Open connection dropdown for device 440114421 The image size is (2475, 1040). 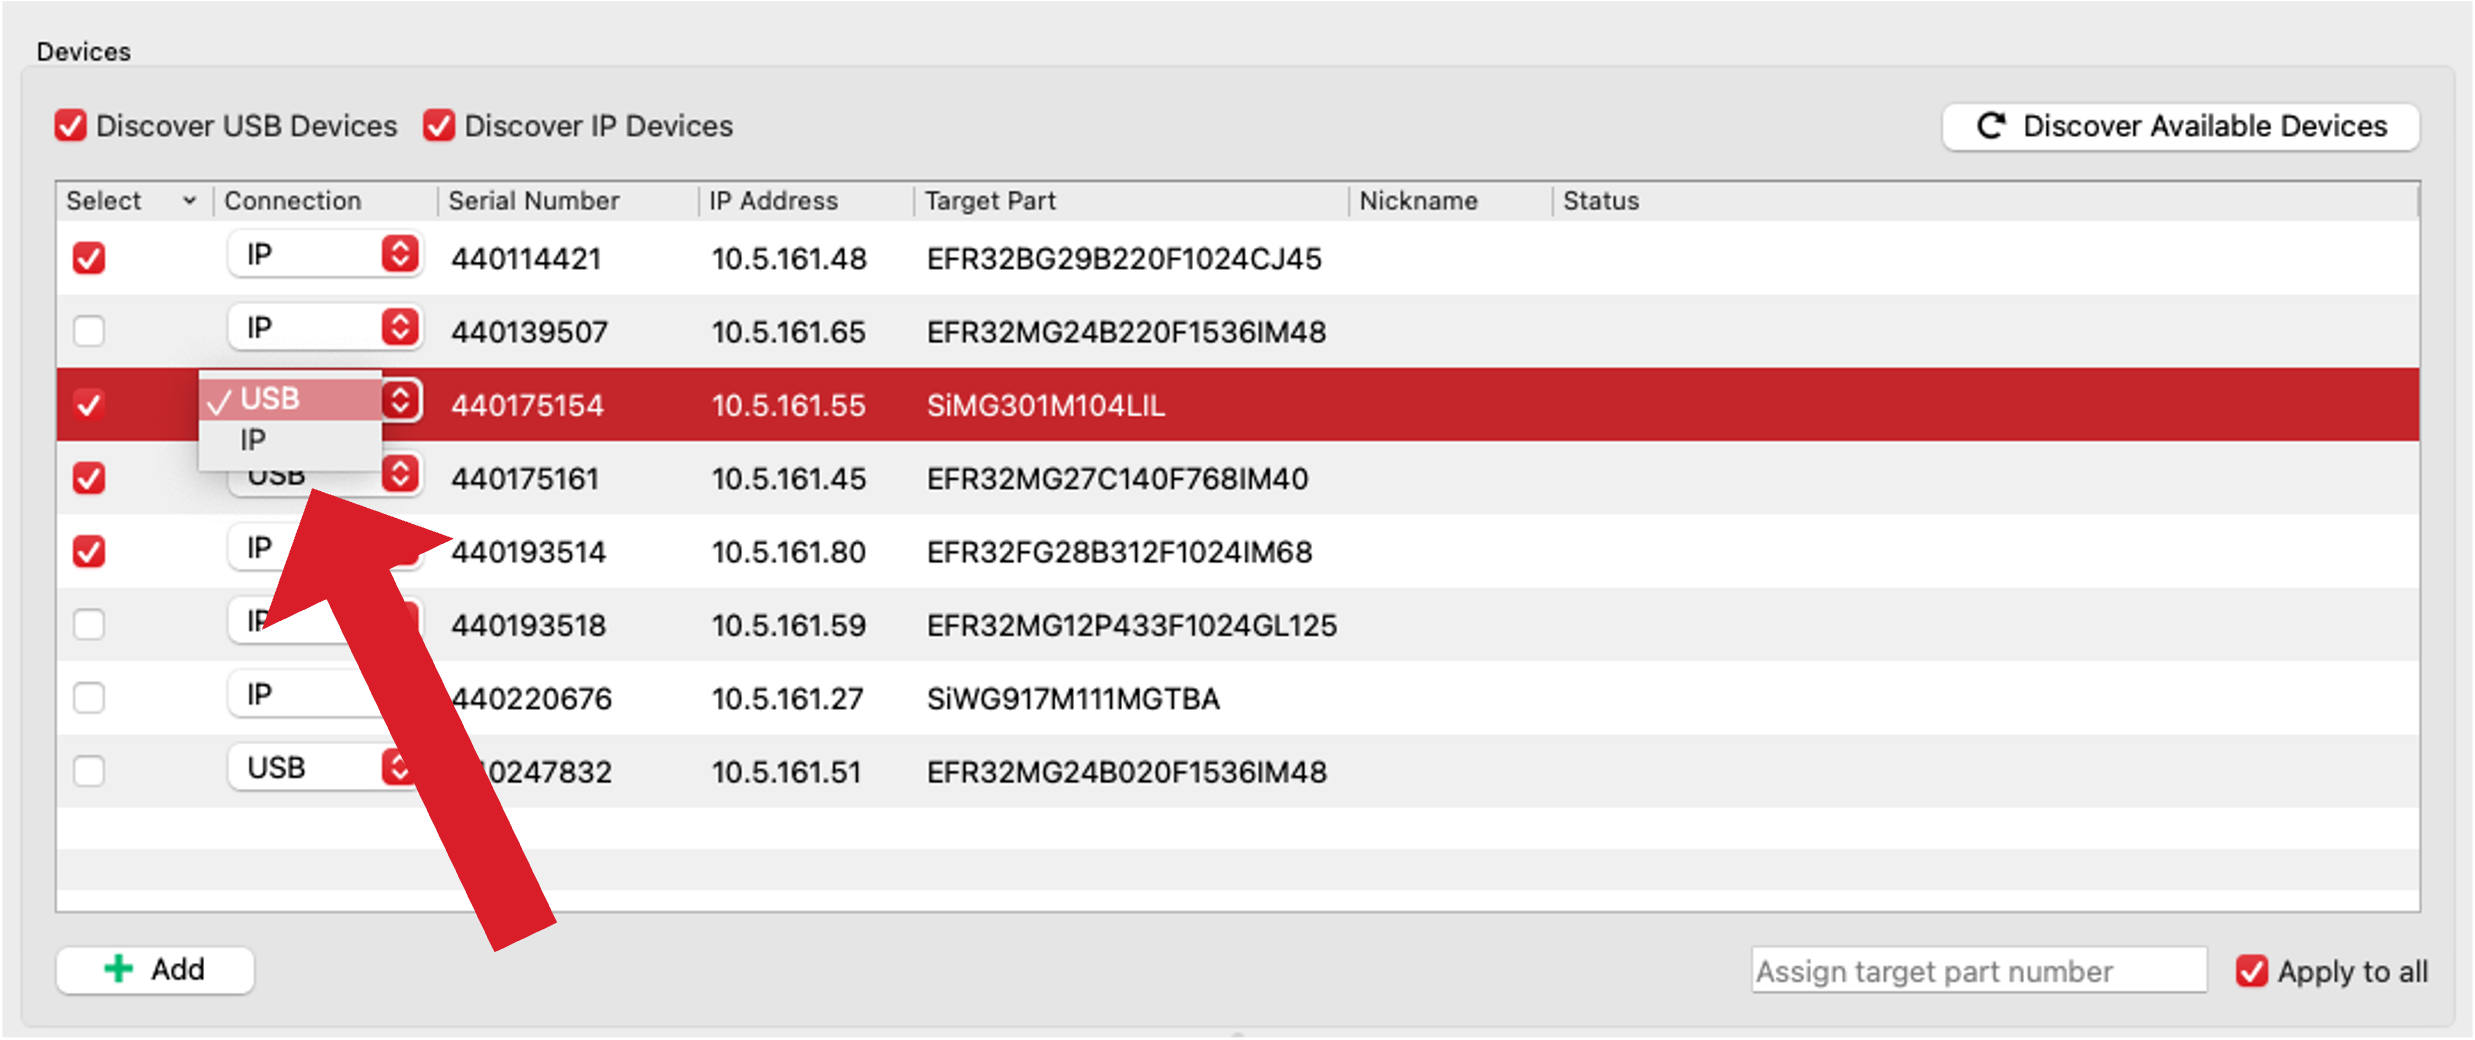coord(399,255)
